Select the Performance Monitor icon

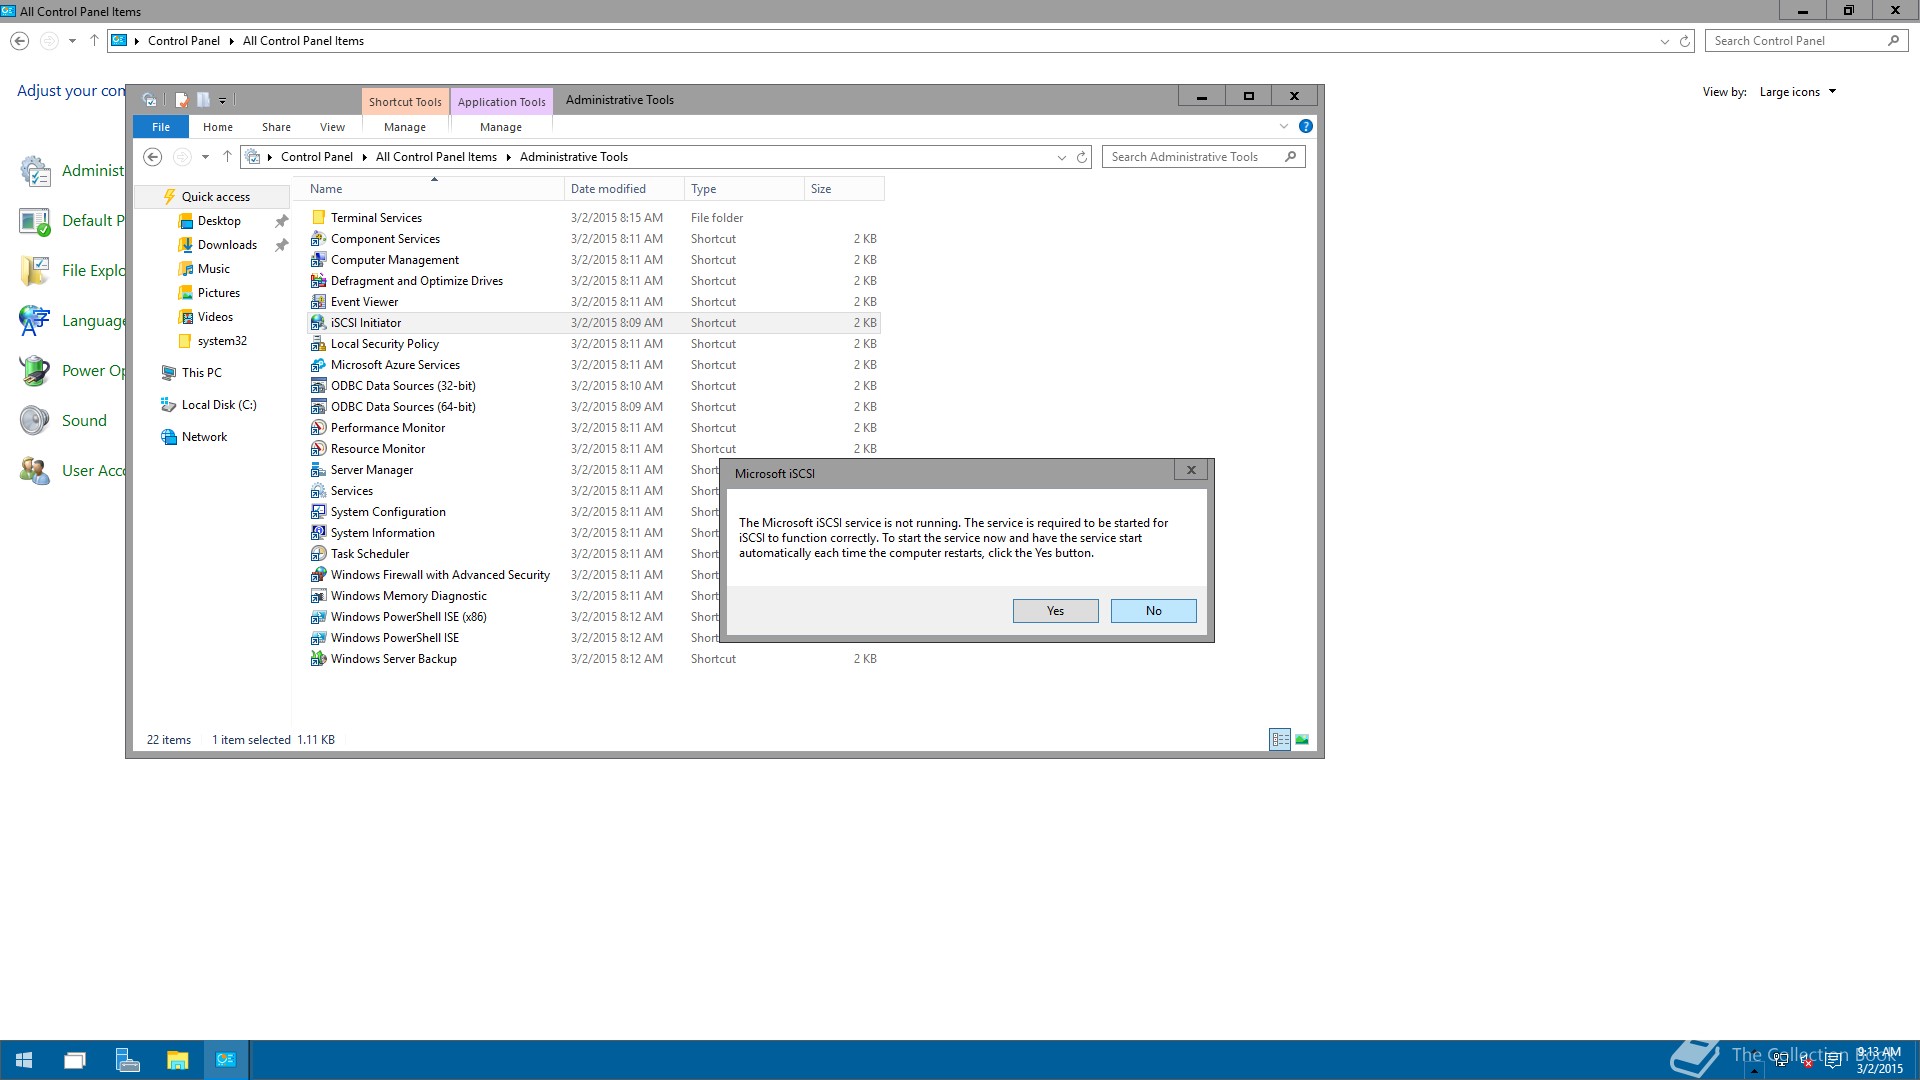pyautogui.click(x=318, y=428)
